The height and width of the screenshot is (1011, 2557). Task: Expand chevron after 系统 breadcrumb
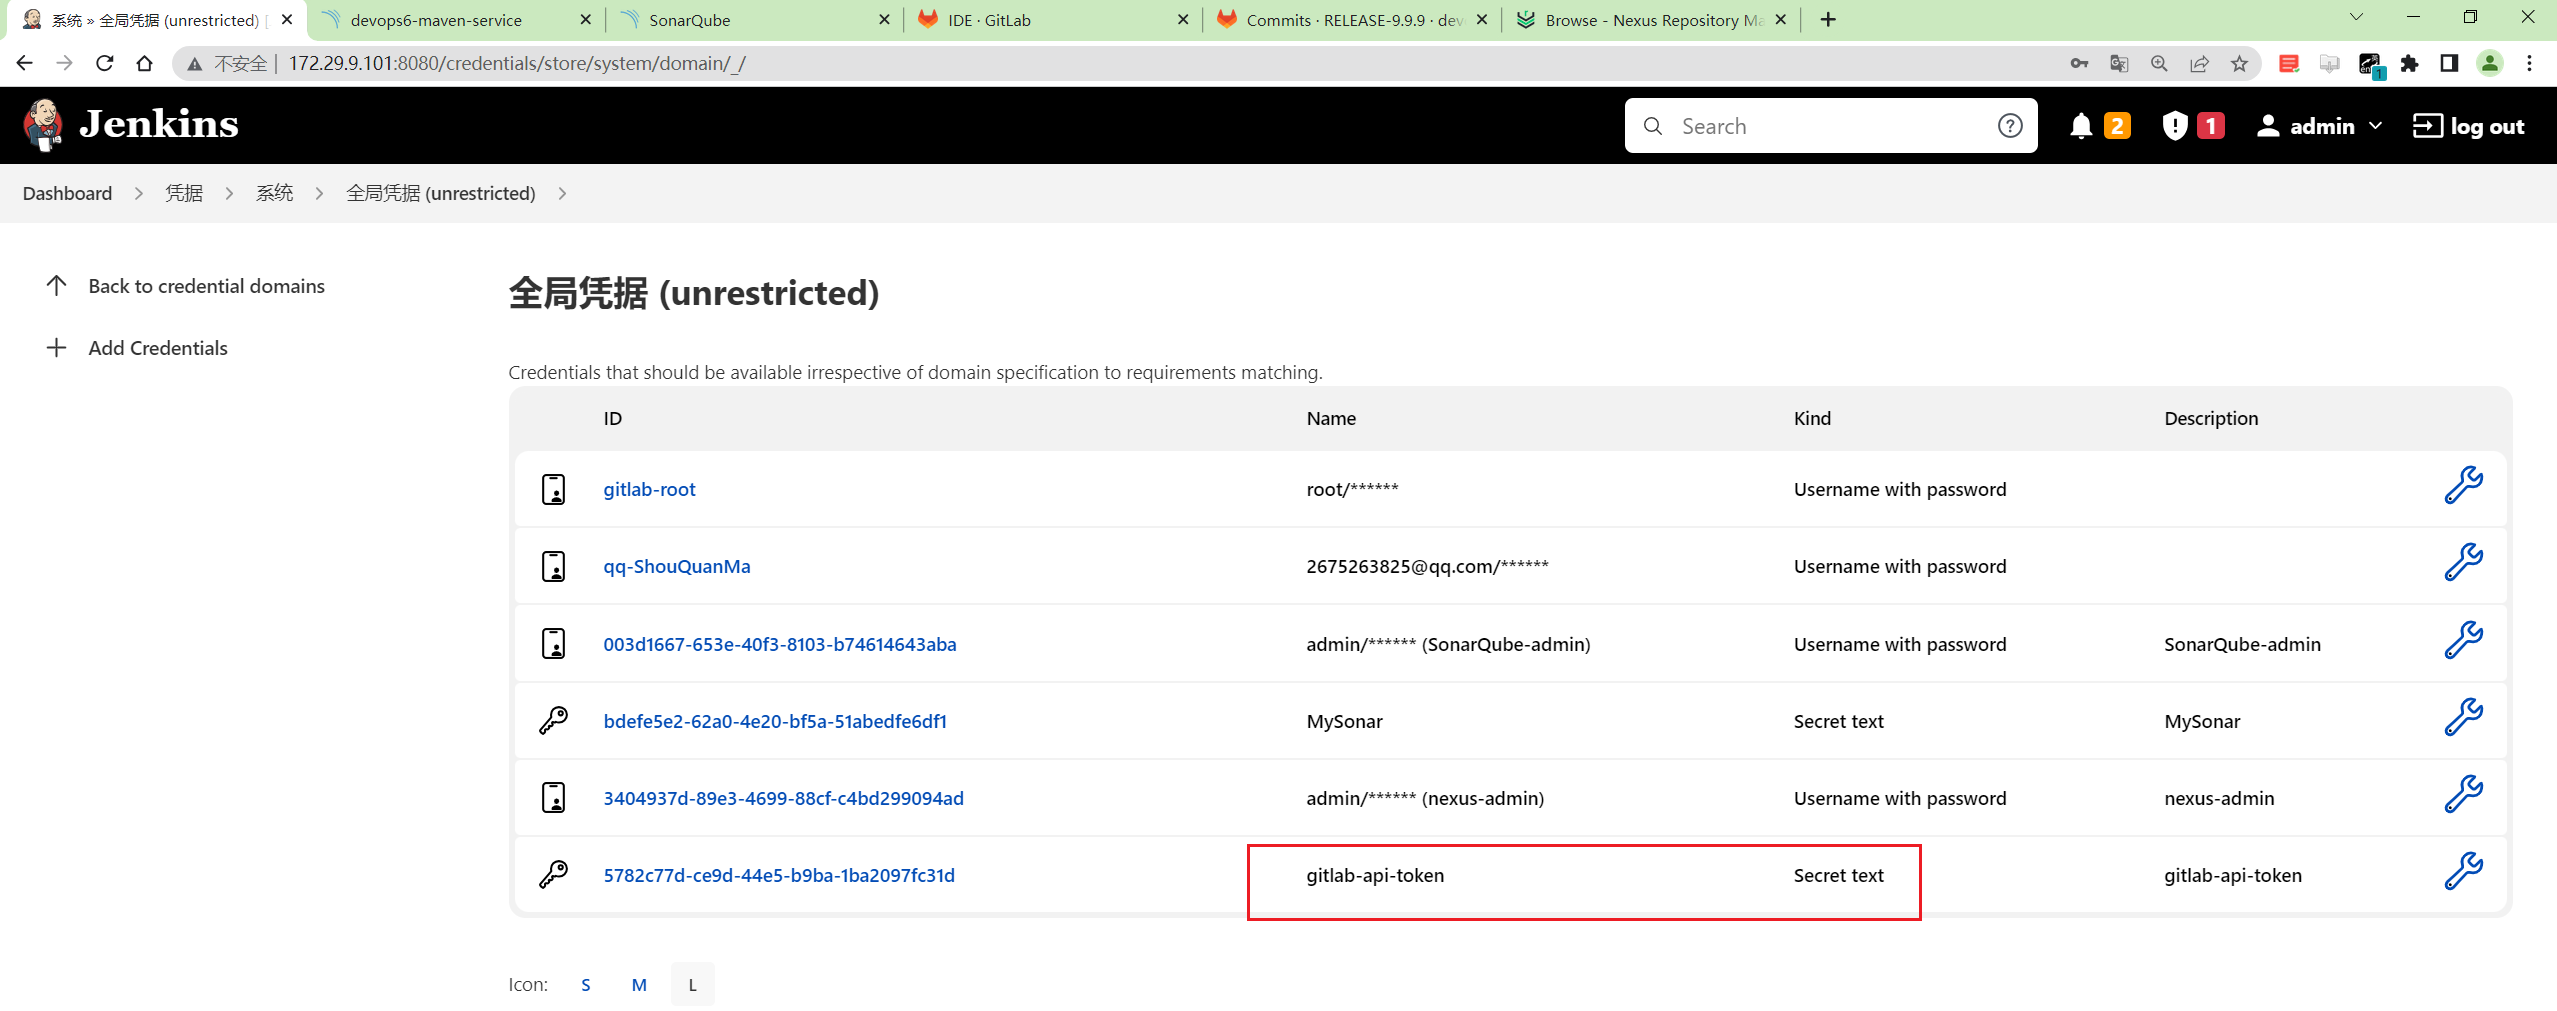coord(320,194)
